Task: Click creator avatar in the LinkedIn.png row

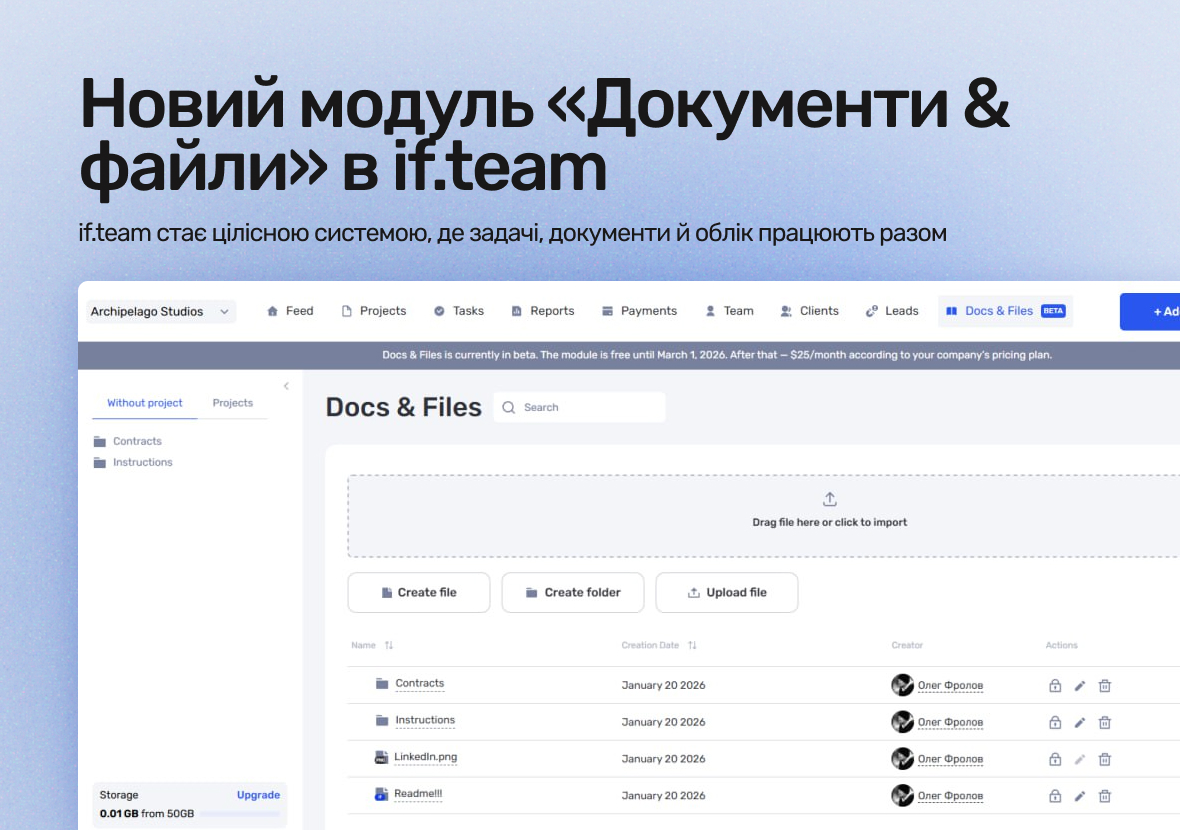Action: 902,759
